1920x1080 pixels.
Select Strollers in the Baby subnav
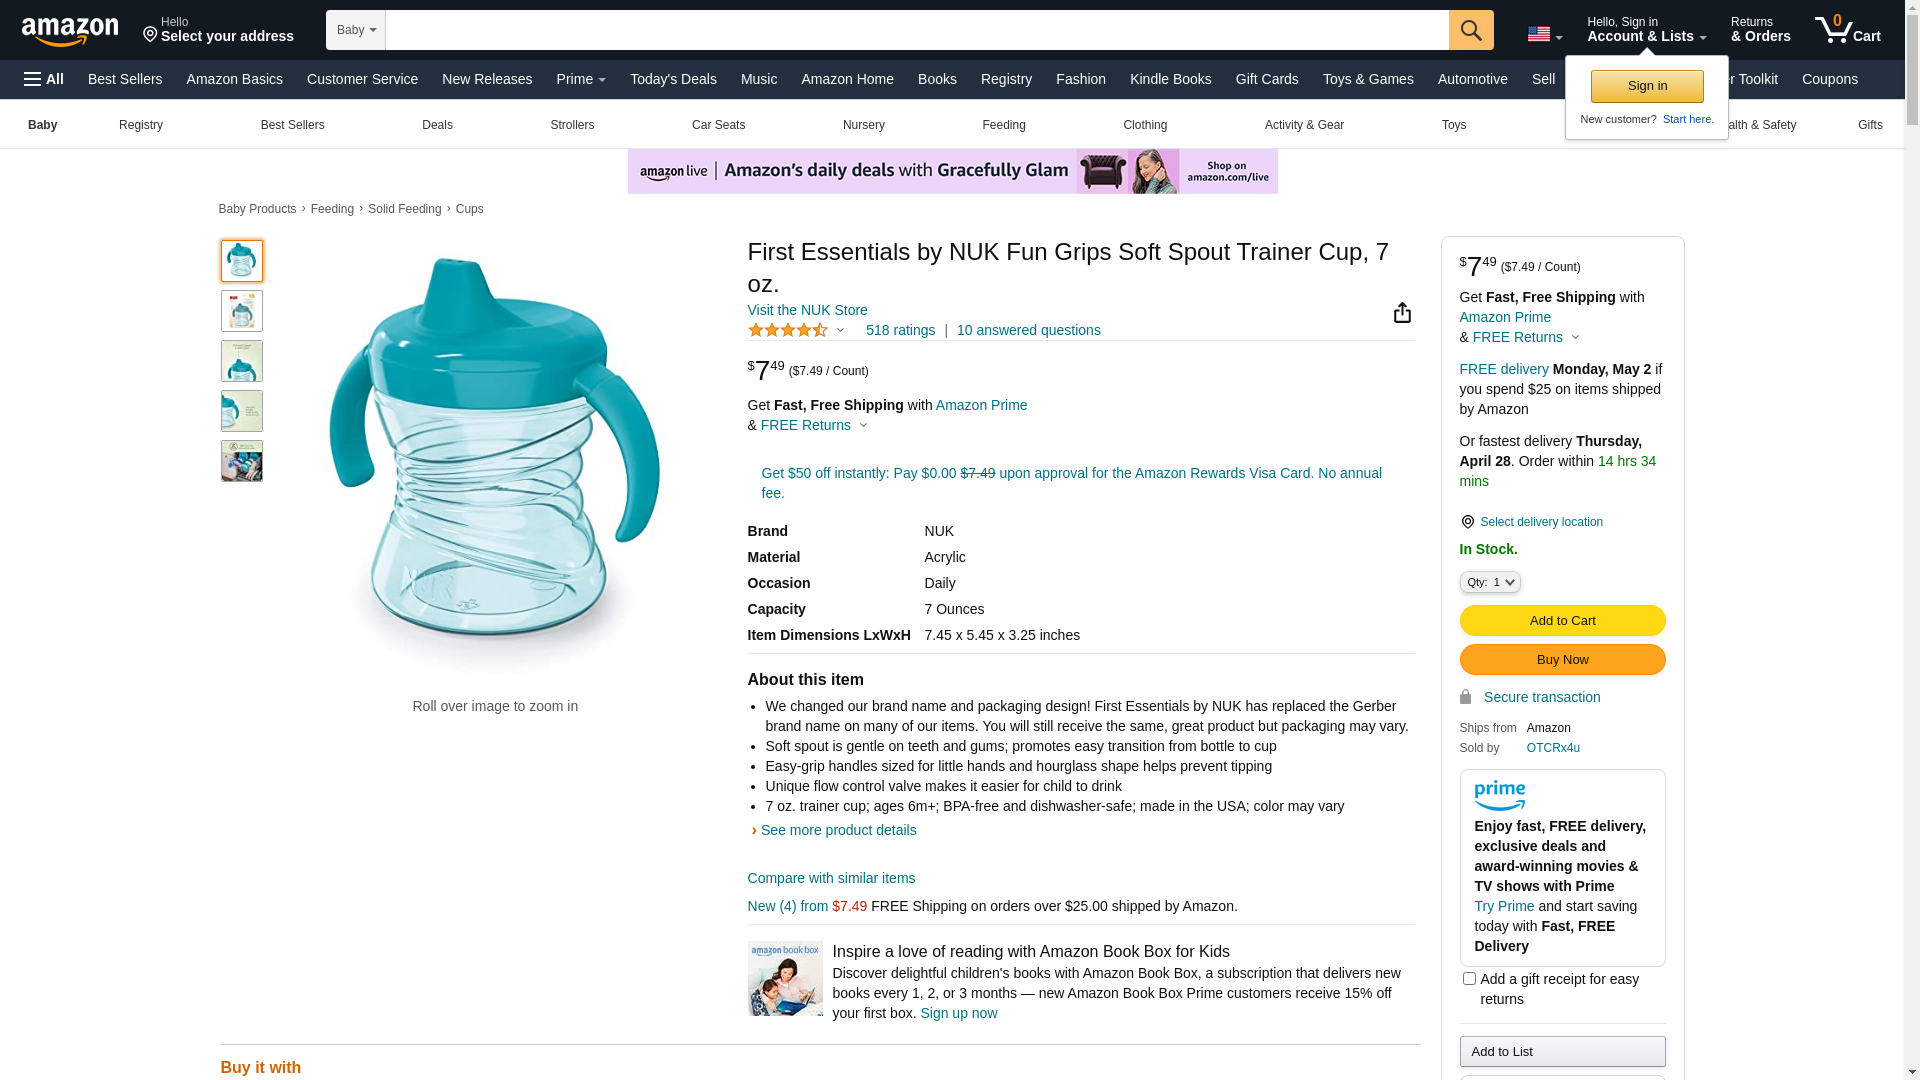tap(572, 125)
